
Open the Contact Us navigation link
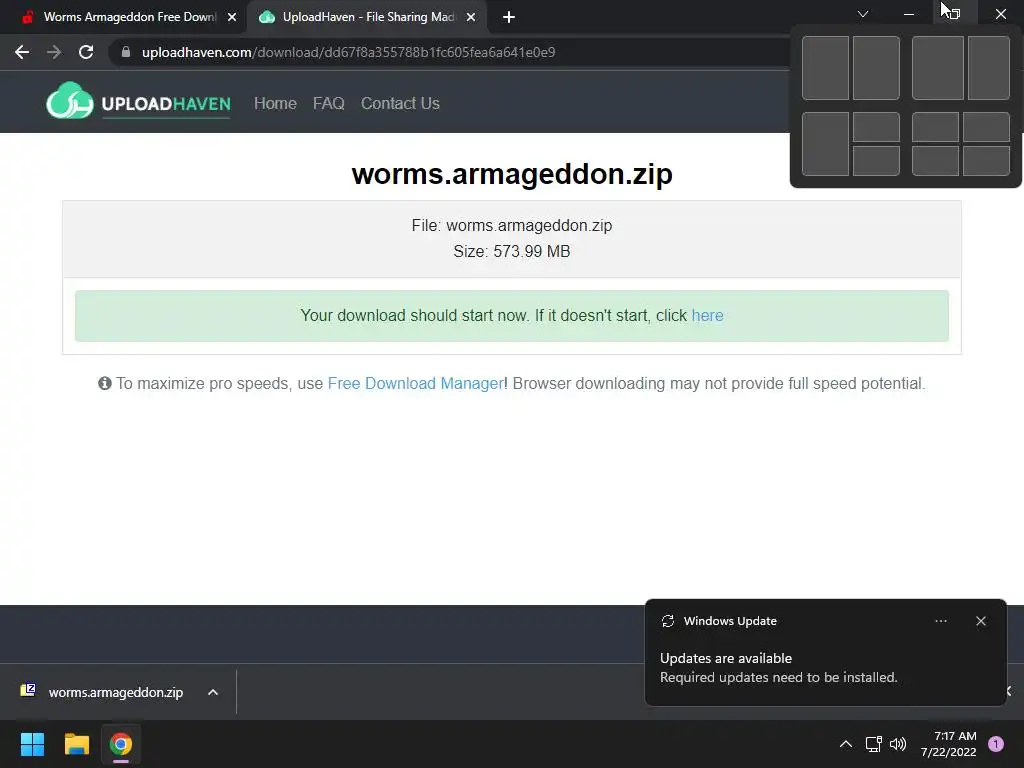[x=400, y=103]
